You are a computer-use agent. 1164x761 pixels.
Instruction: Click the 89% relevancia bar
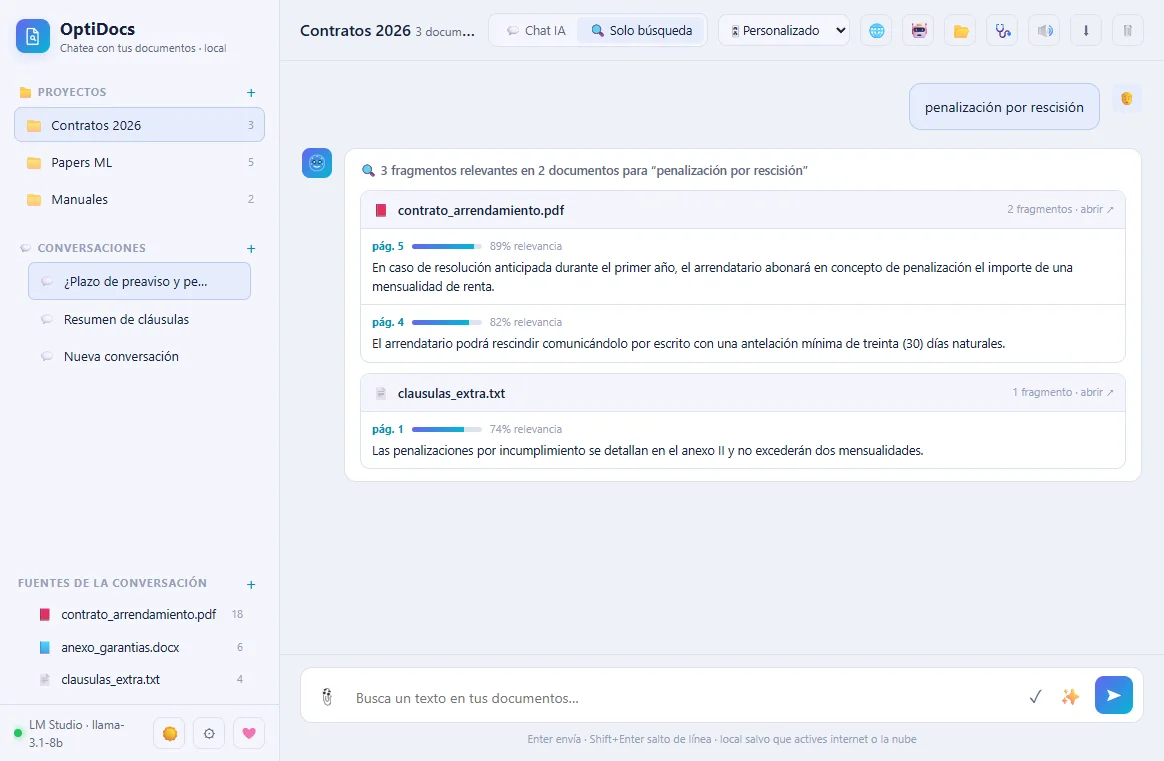click(447, 246)
